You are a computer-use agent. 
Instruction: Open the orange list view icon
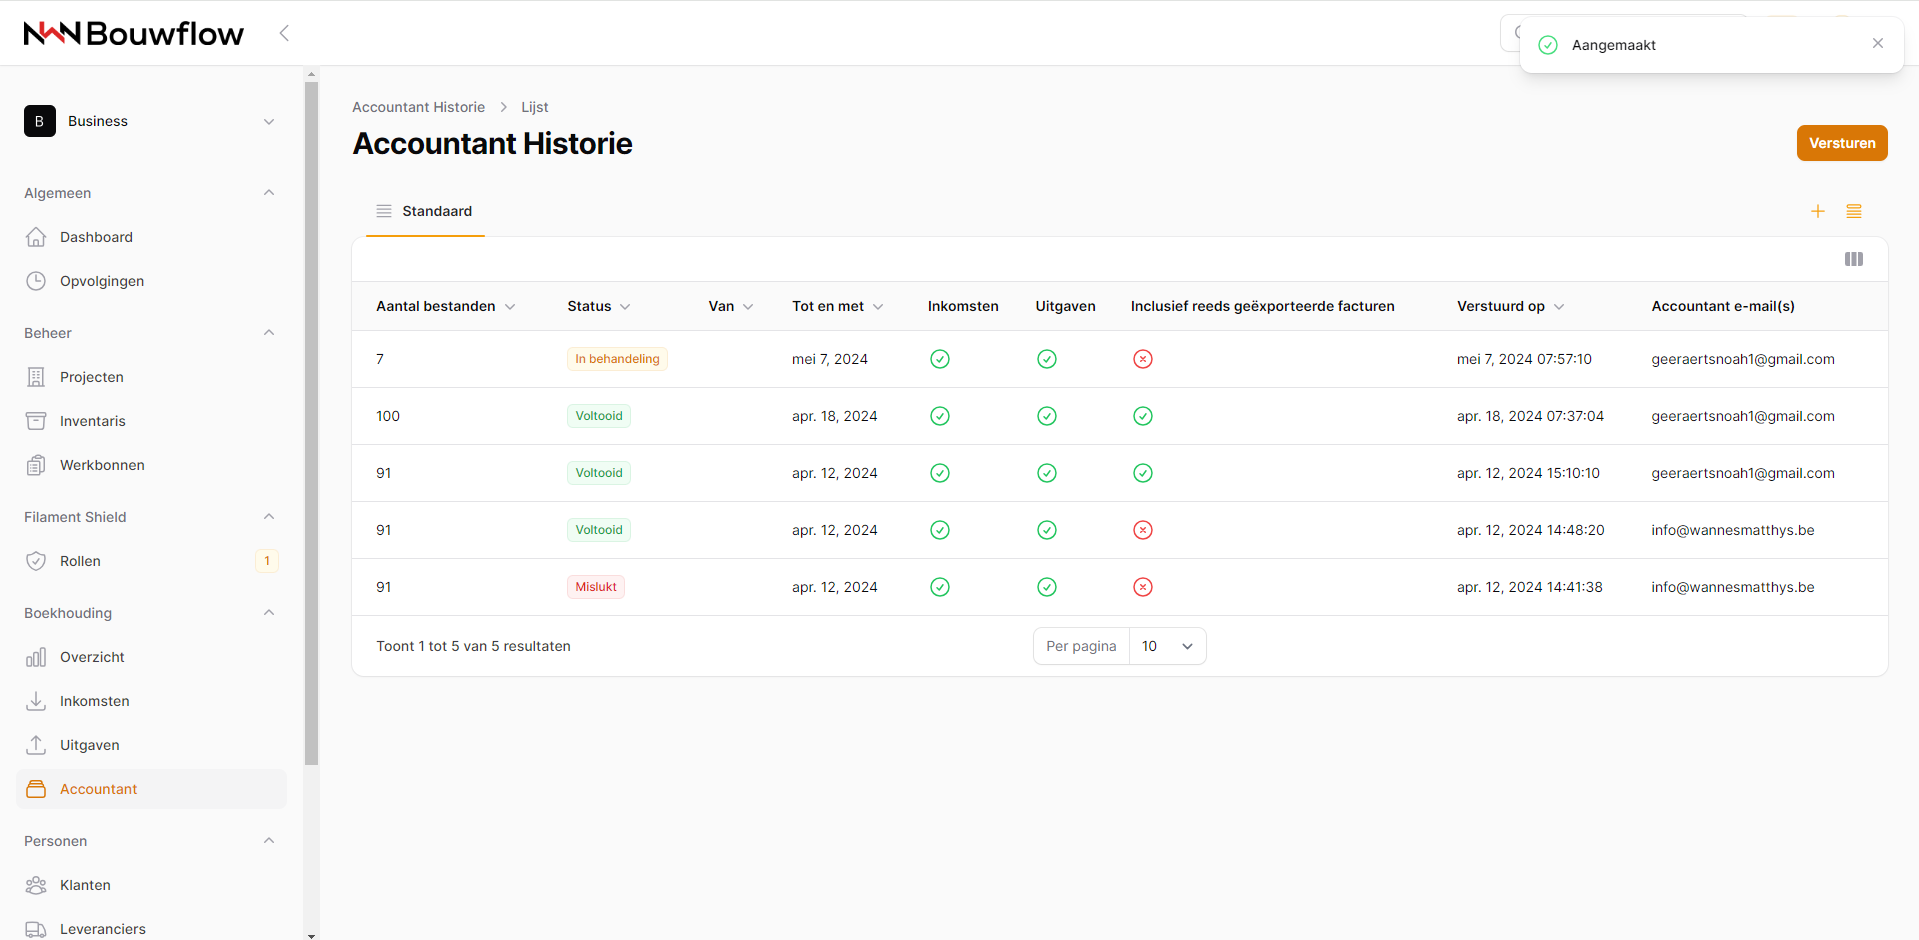tap(1854, 211)
